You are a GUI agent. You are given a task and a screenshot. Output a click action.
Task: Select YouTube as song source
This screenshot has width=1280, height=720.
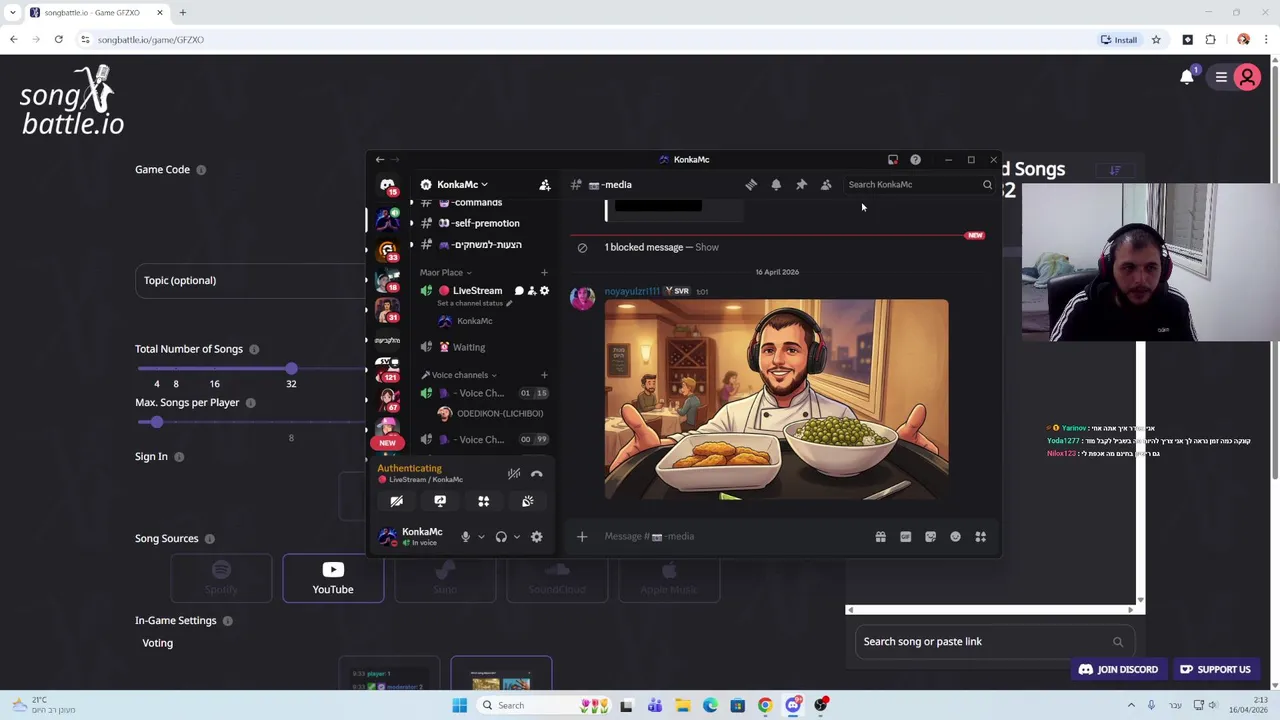[333, 578]
